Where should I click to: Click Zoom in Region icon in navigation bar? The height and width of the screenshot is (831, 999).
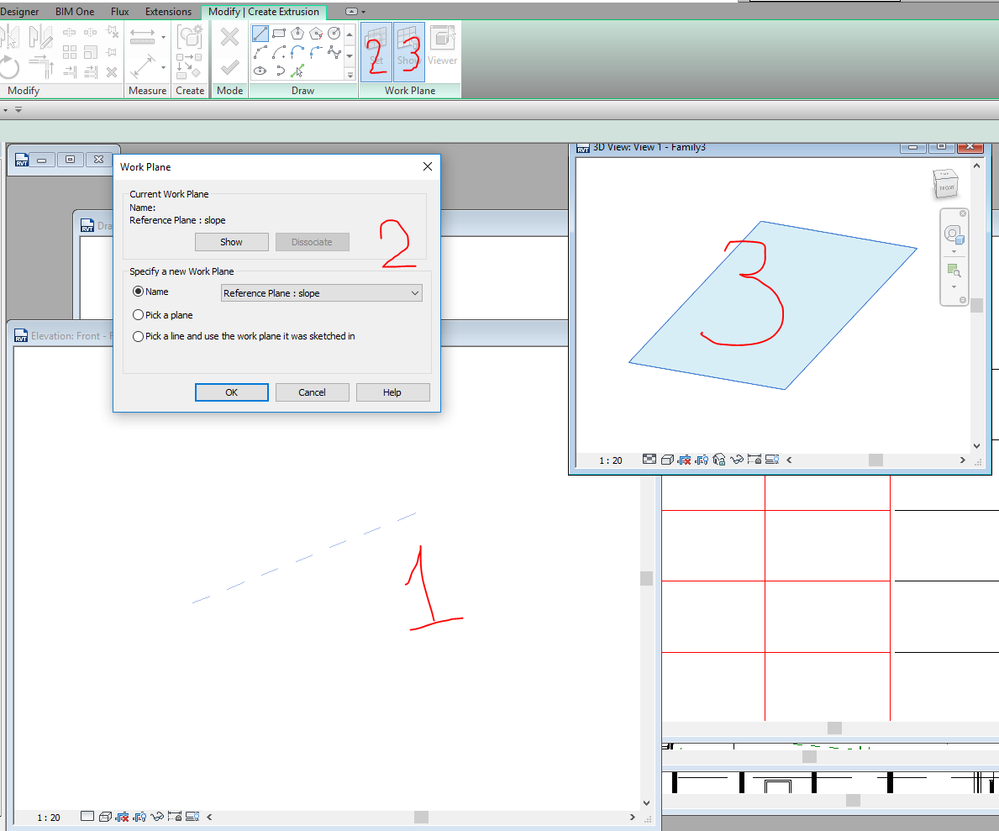(x=953, y=270)
